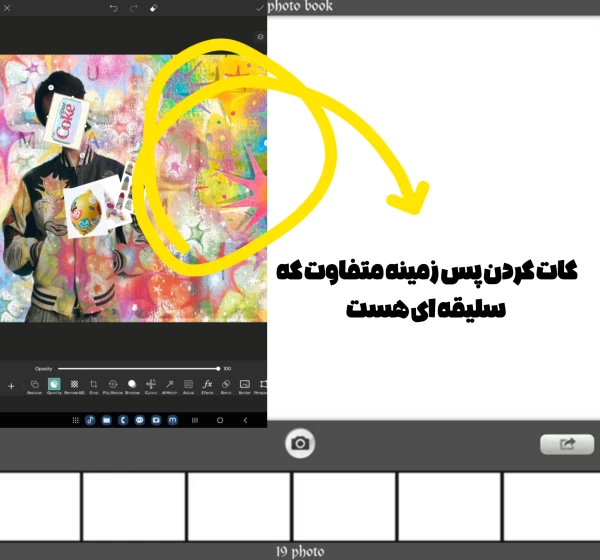The image size is (600, 560).
Task: Choose the Blend tool
Action: pos(226,386)
